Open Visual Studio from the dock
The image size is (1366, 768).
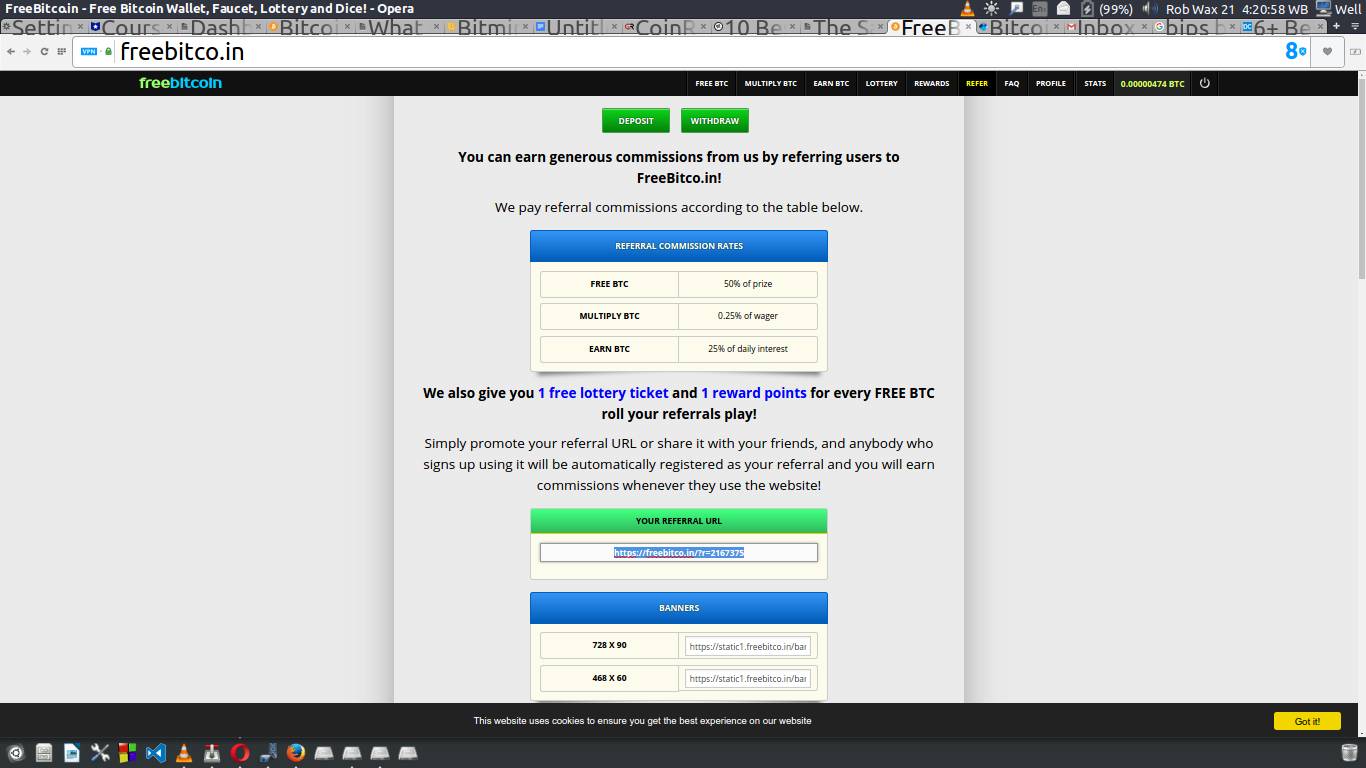pos(155,751)
